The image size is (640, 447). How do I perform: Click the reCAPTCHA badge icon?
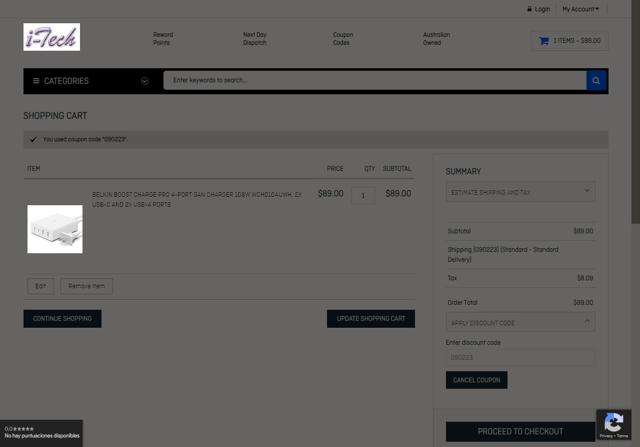[x=614, y=425]
